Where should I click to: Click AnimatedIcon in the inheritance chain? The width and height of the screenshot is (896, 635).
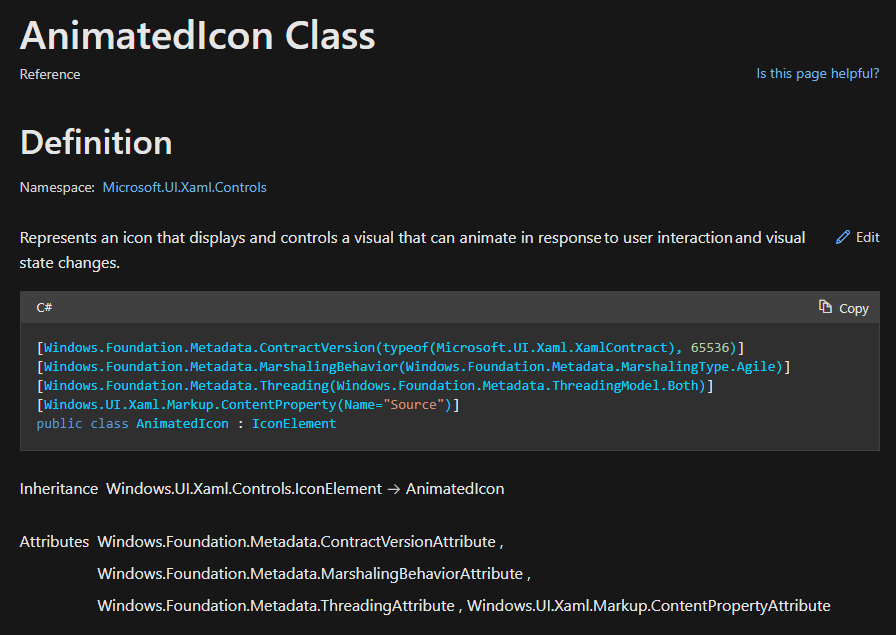[454, 488]
